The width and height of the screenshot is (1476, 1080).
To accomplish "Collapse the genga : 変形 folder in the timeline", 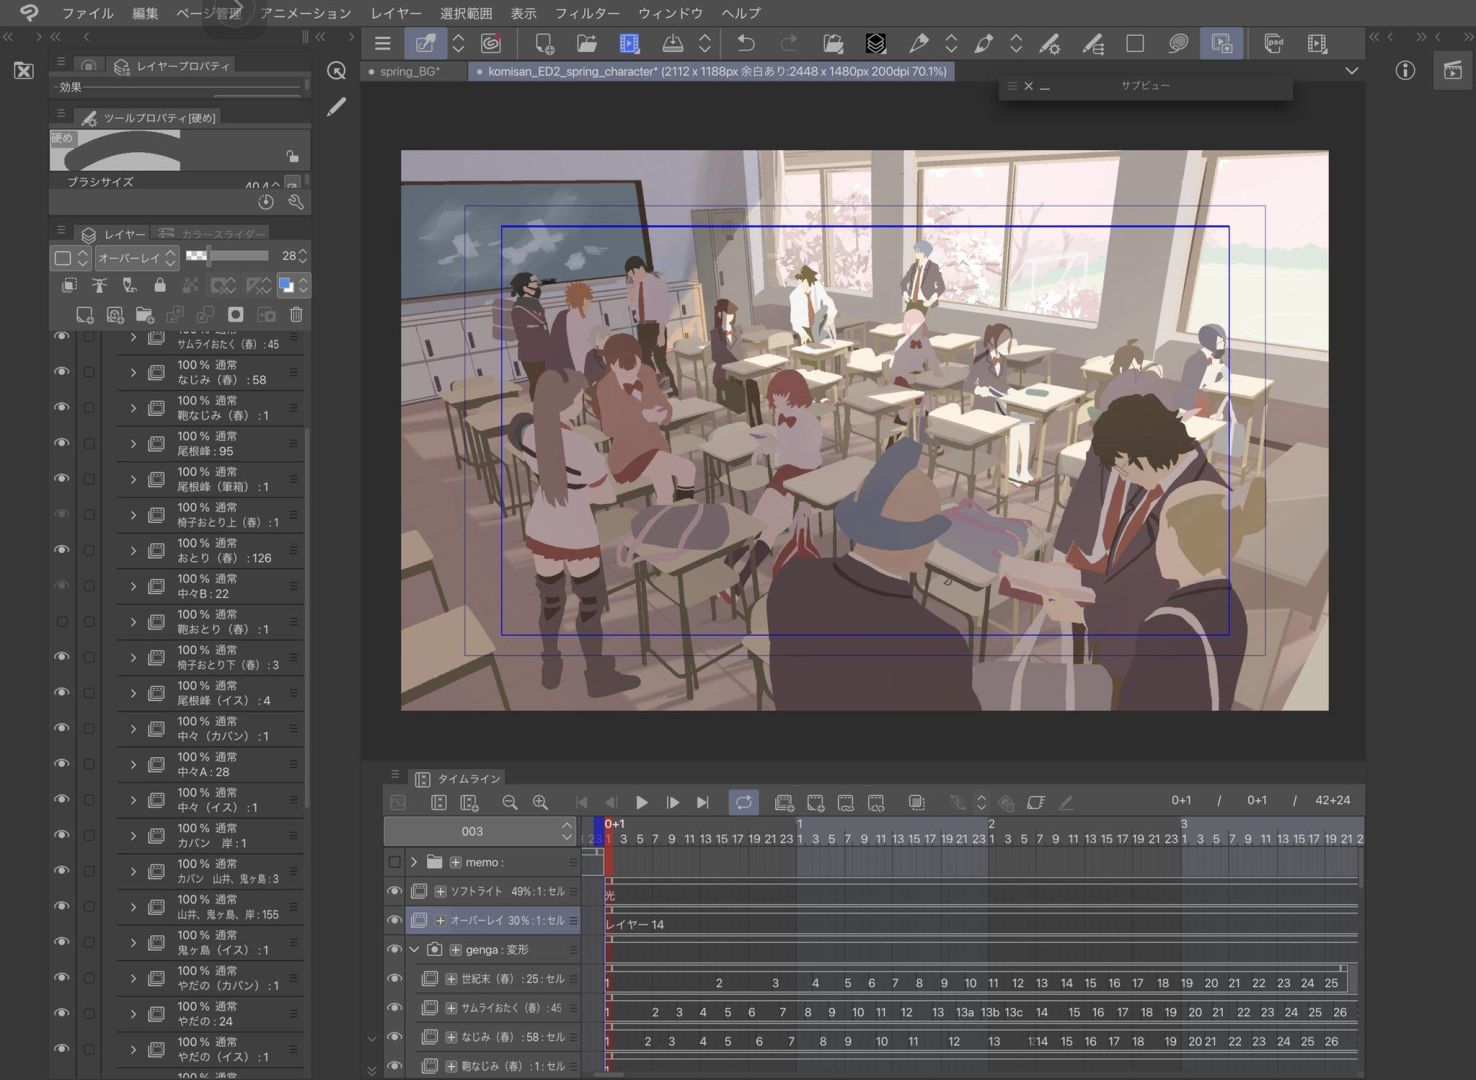I will coord(414,949).
